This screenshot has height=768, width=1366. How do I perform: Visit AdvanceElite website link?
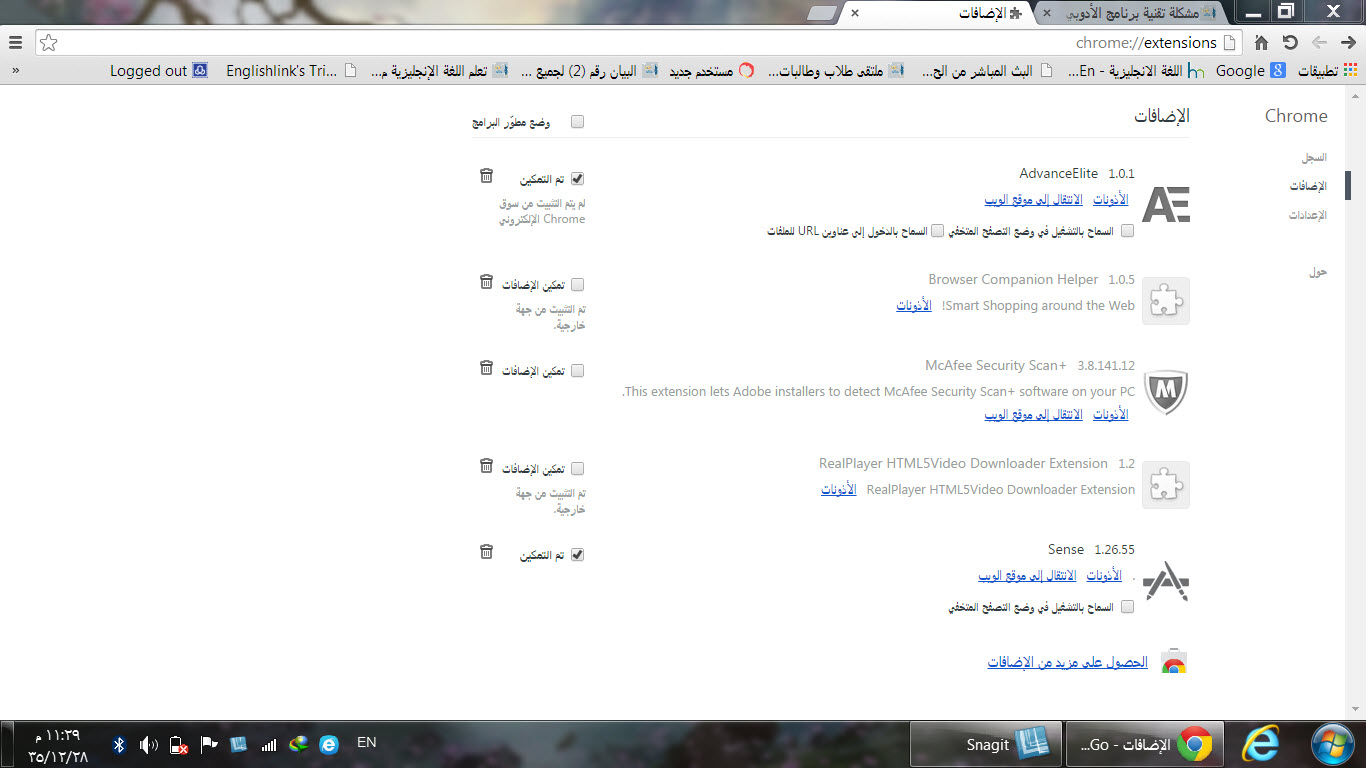(1033, 200)
